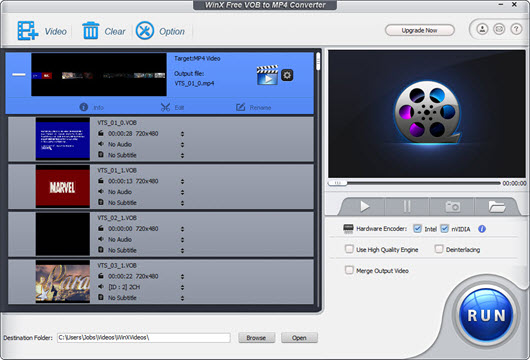Enable Use High Quality Engine

[x=349, y=249]
